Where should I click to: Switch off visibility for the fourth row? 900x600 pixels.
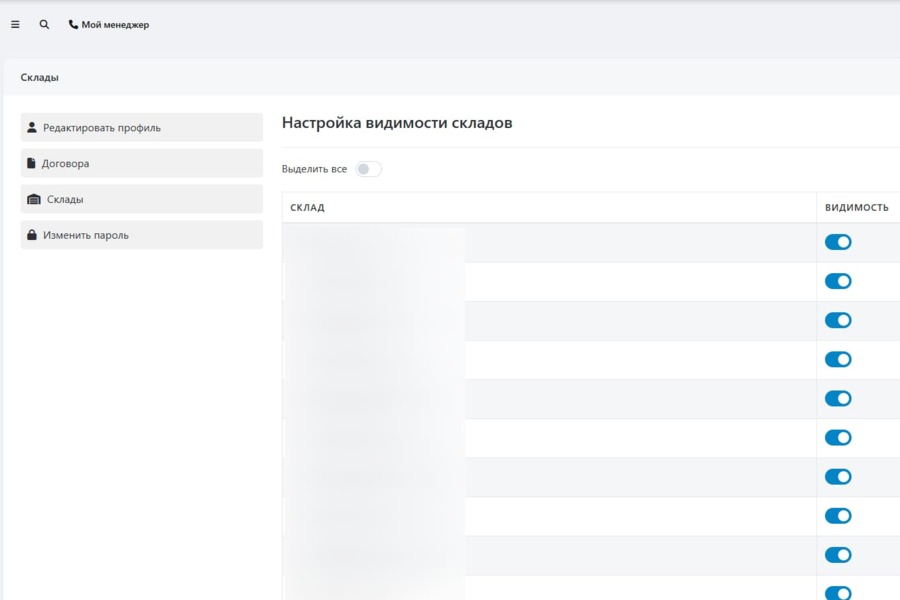click(x=838, y=359)
